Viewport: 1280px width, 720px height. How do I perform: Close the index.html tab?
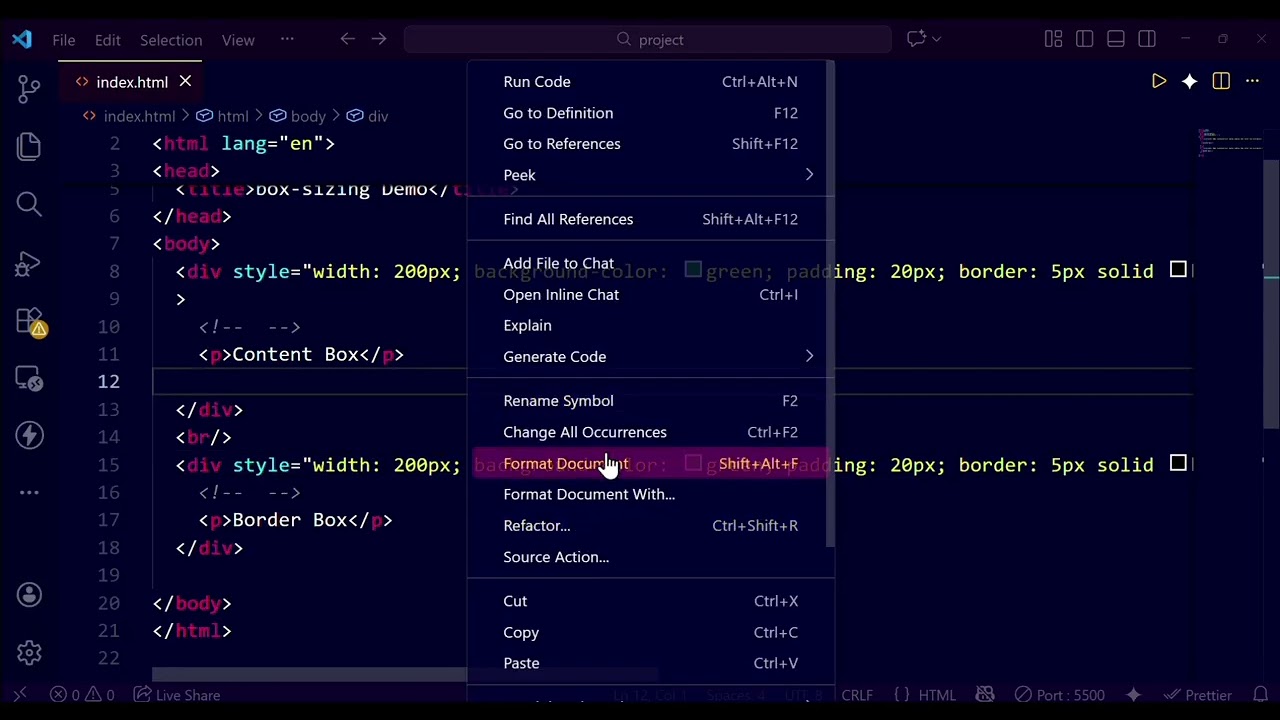click(185, 81)
